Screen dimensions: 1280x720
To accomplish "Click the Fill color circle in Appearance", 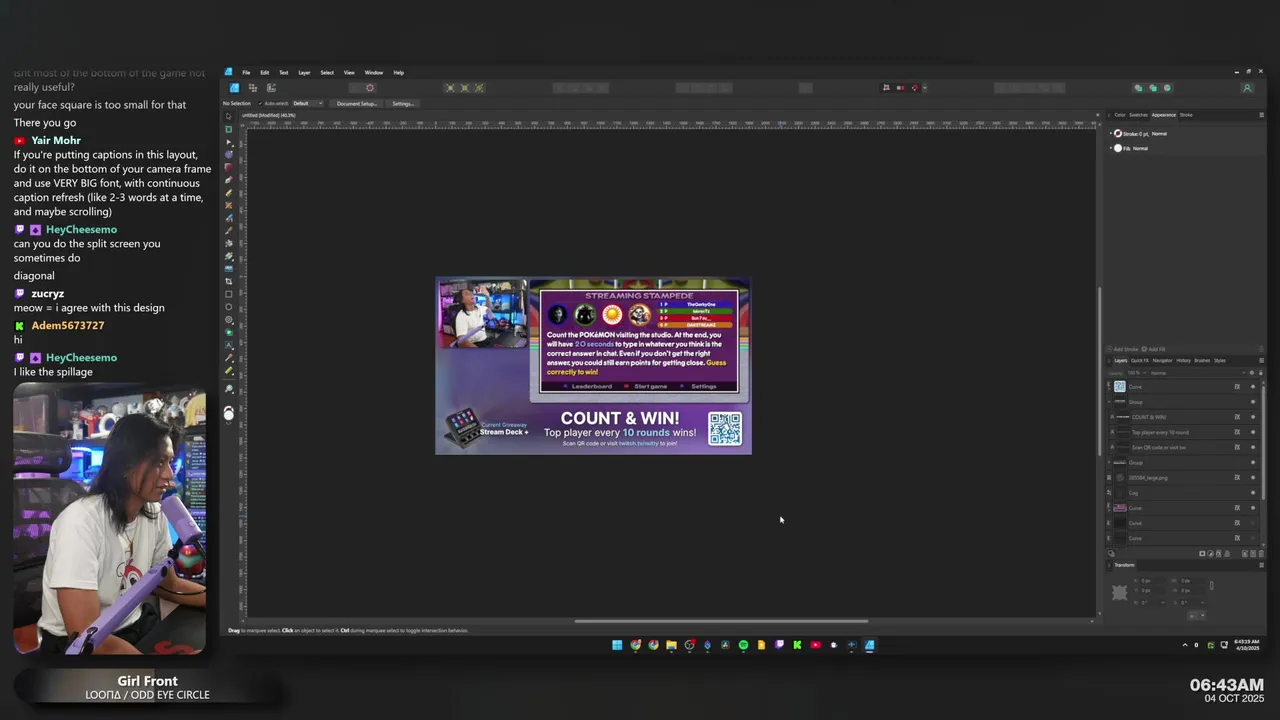I will click(x=1118, y=148).
